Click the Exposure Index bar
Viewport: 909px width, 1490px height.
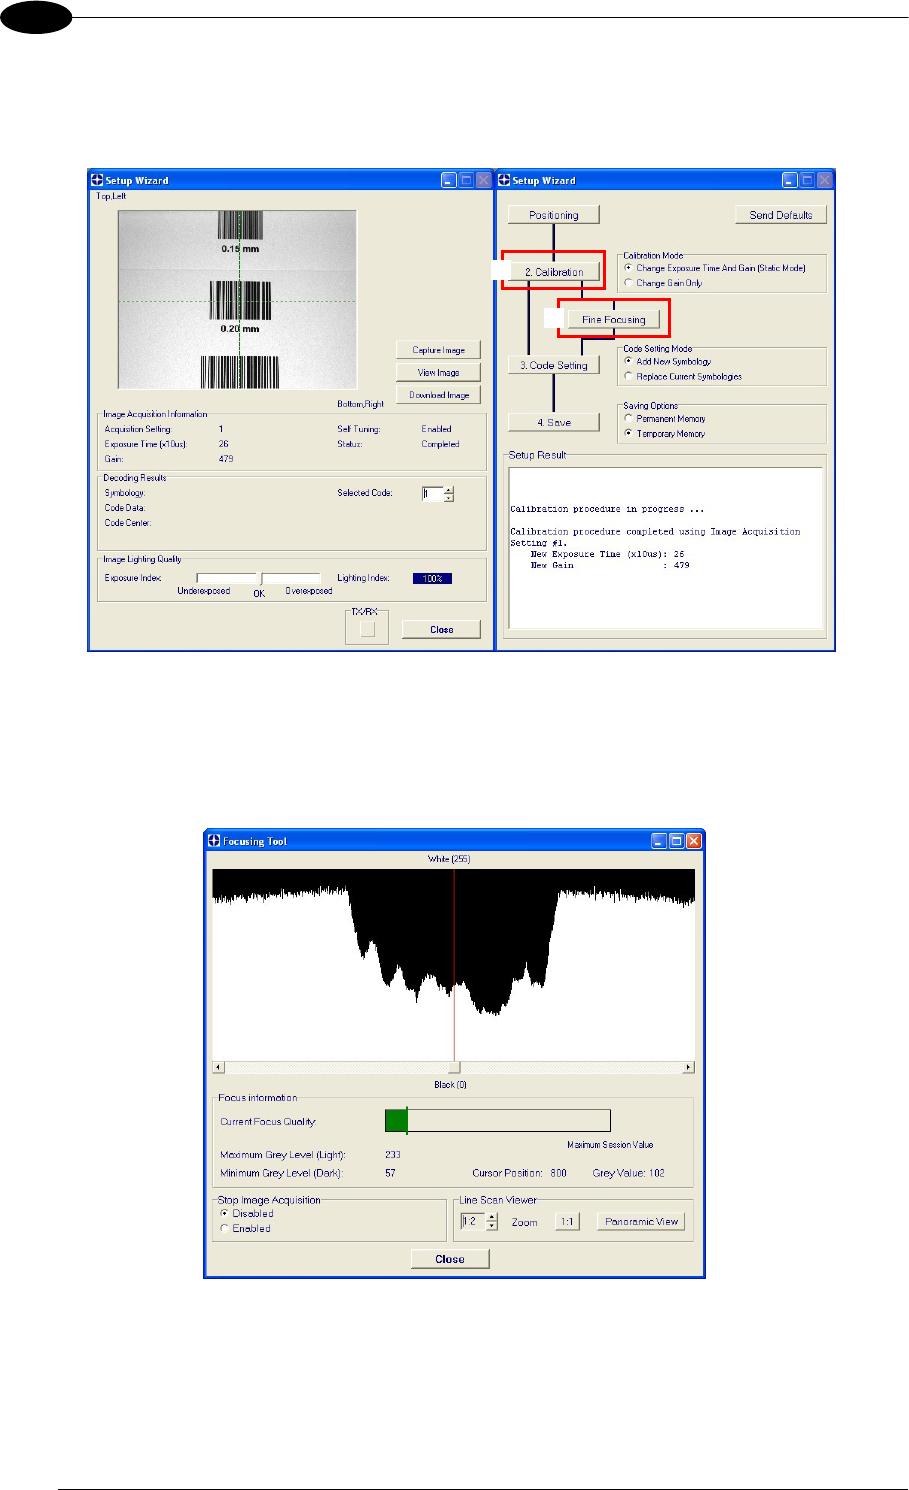(x=258, y=578)
